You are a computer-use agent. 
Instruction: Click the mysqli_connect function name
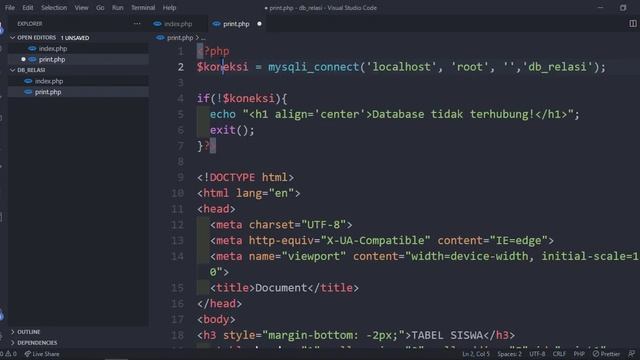click(x=313, y=67)
